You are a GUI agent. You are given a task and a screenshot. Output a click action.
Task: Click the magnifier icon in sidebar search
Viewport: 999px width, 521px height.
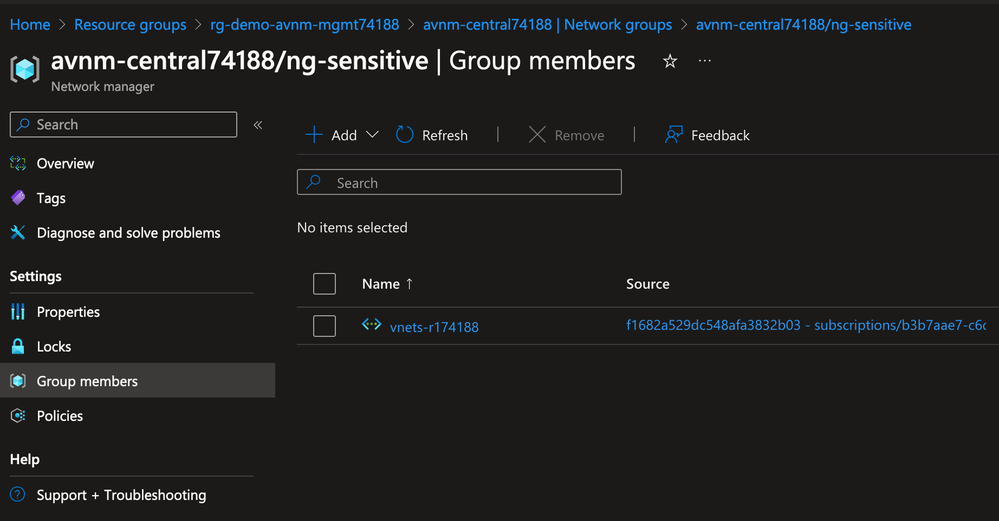click(x=23, y=124)
